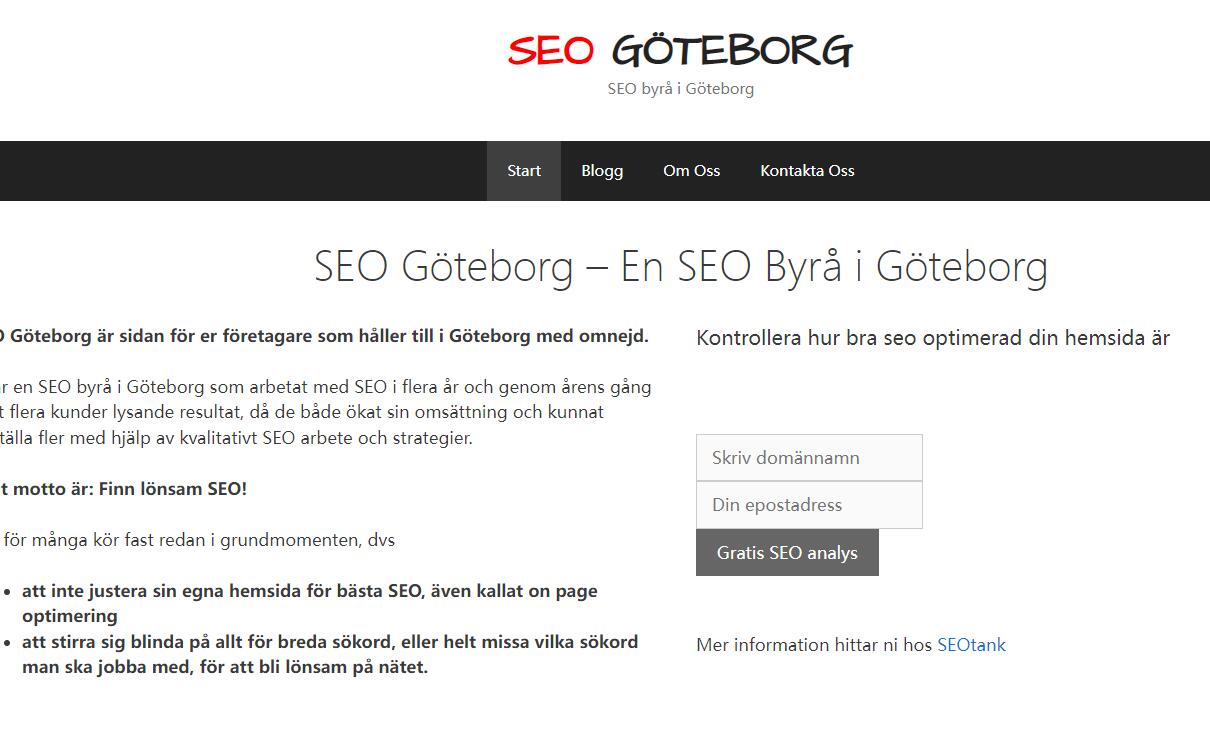The height and width of the screenshot is (735, 1210).
Task: Click the 'Finn lönsam SEO!' motto line
Action: click(123, 489)
